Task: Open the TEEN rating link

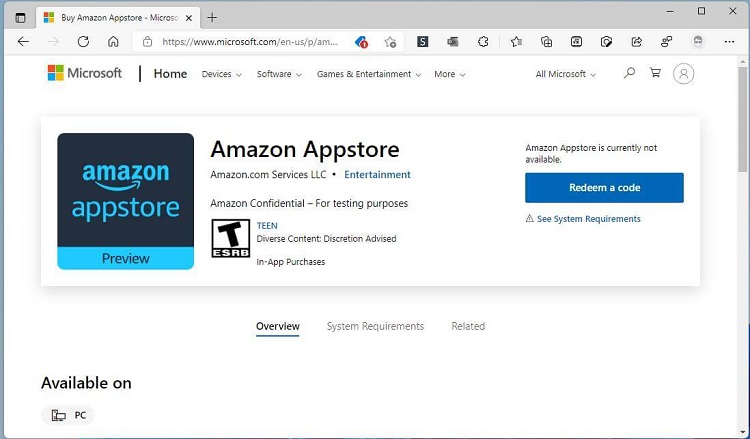Action: 267,225
